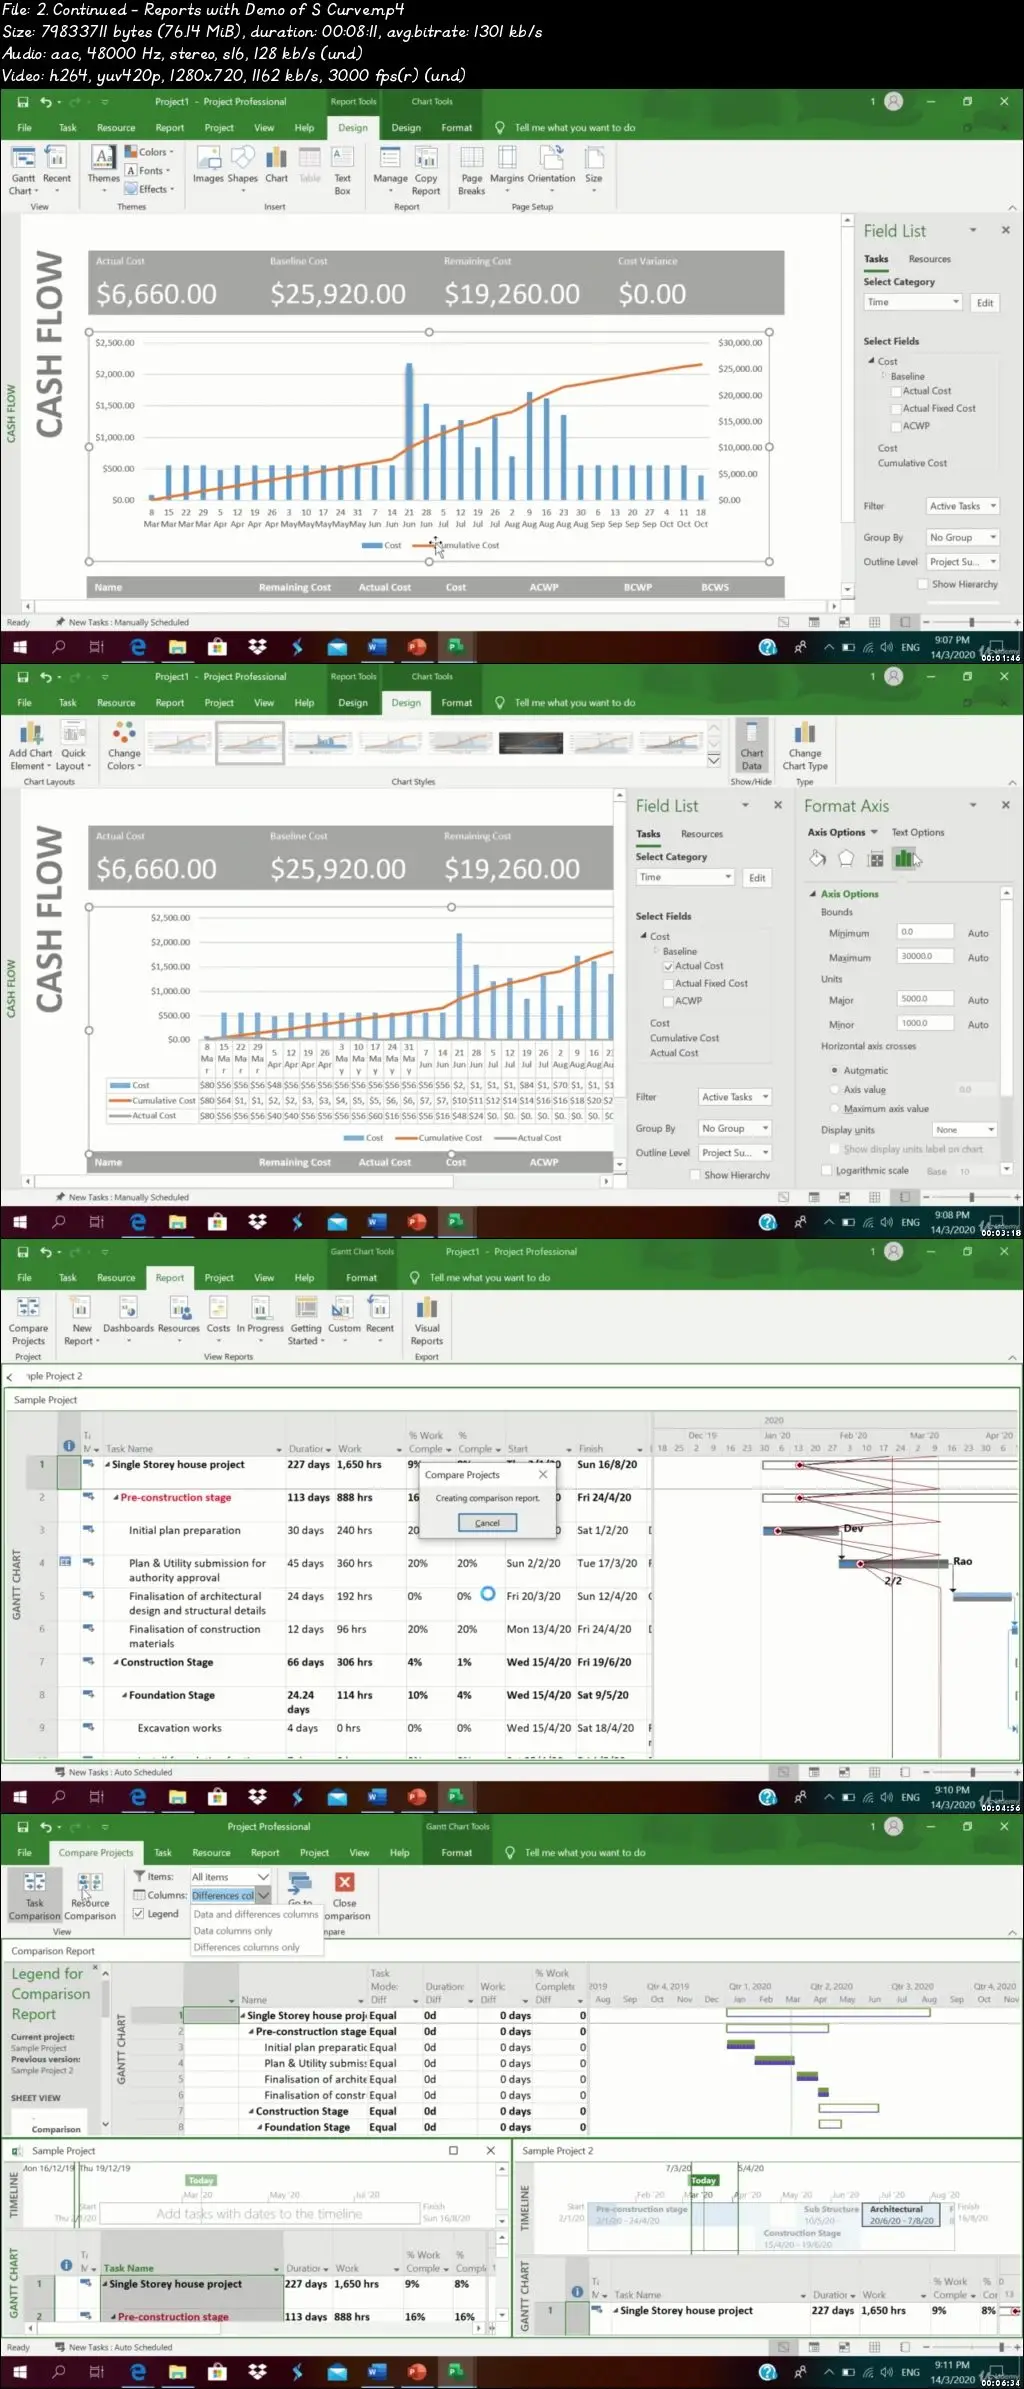This screenshot has height=2389, width=1024.
Task: Click Cancel in the Compare Projects dialog
Action: pos(487,1523)
